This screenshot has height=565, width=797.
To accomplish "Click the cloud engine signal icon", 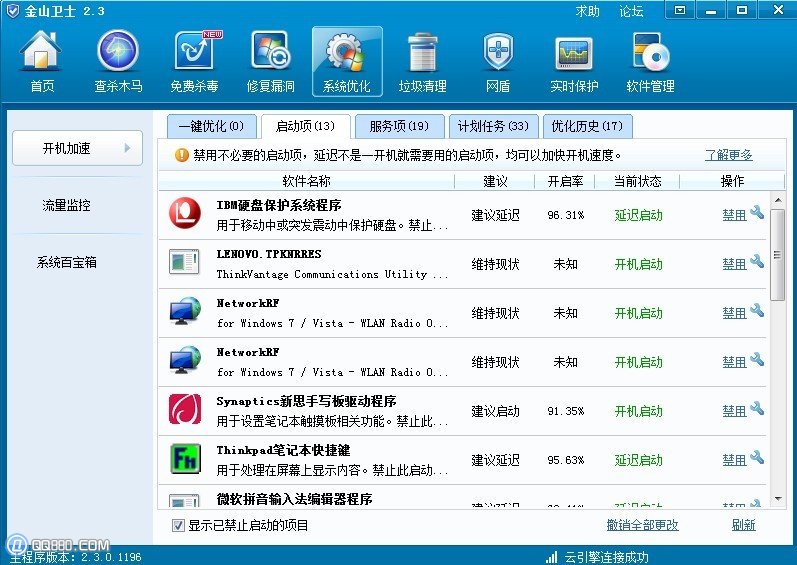I will coord(551,557).
